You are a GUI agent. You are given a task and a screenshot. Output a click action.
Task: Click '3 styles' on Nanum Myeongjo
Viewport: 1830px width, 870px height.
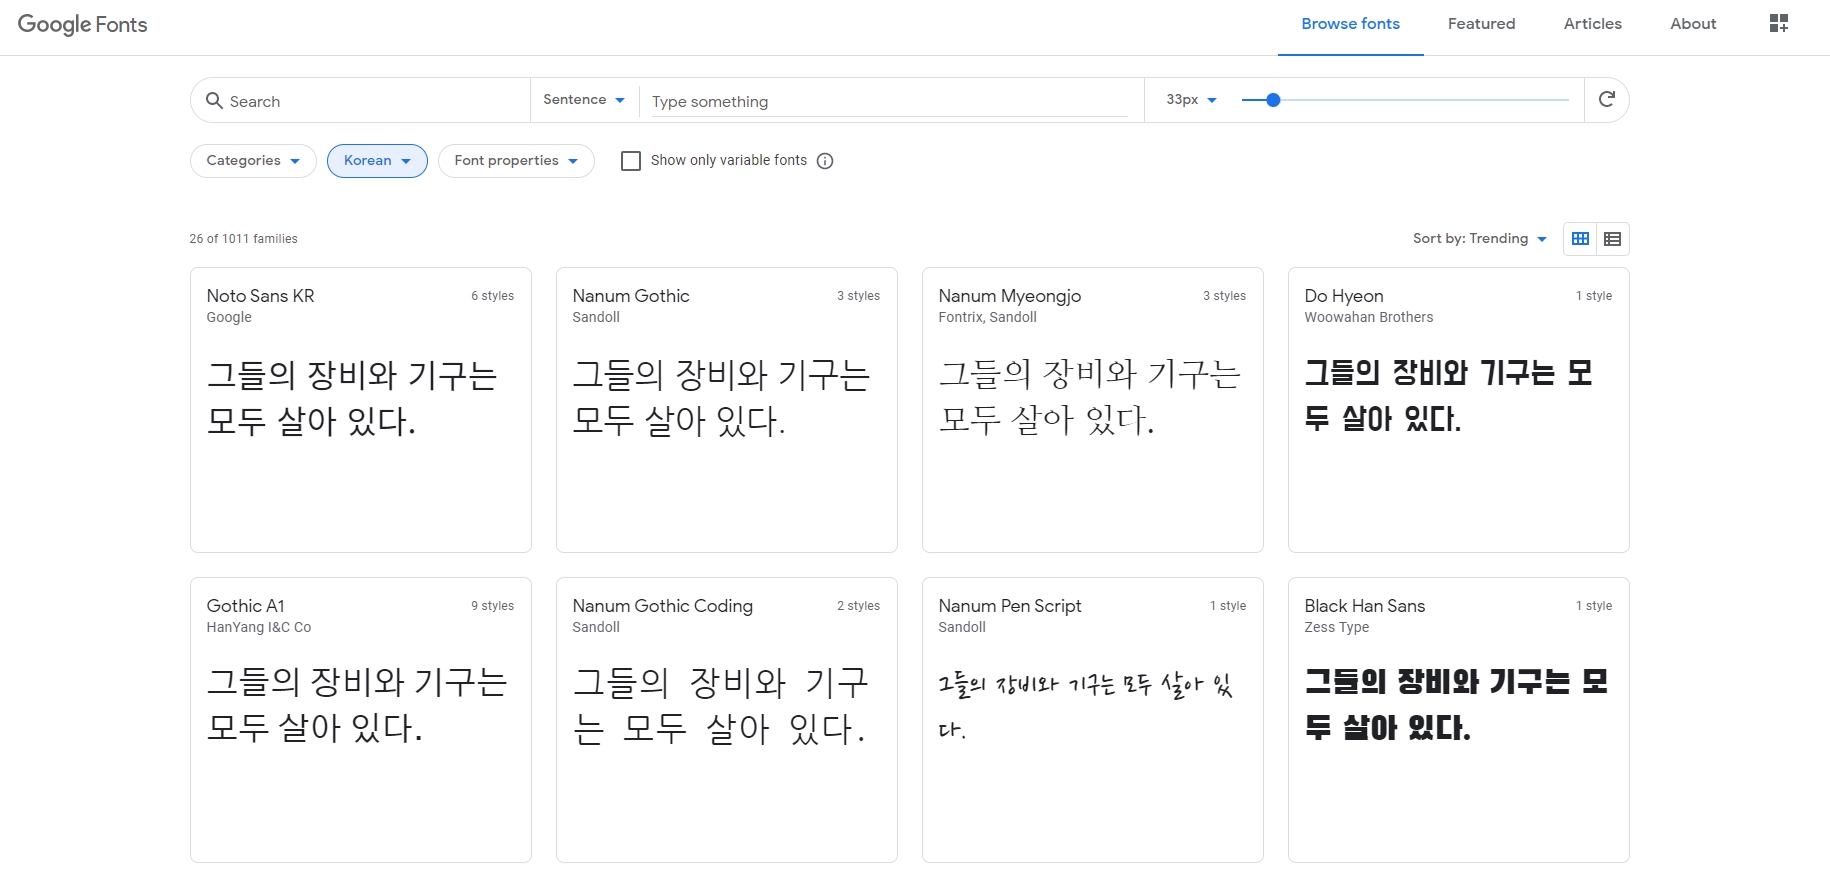[x=1224, y=296]
